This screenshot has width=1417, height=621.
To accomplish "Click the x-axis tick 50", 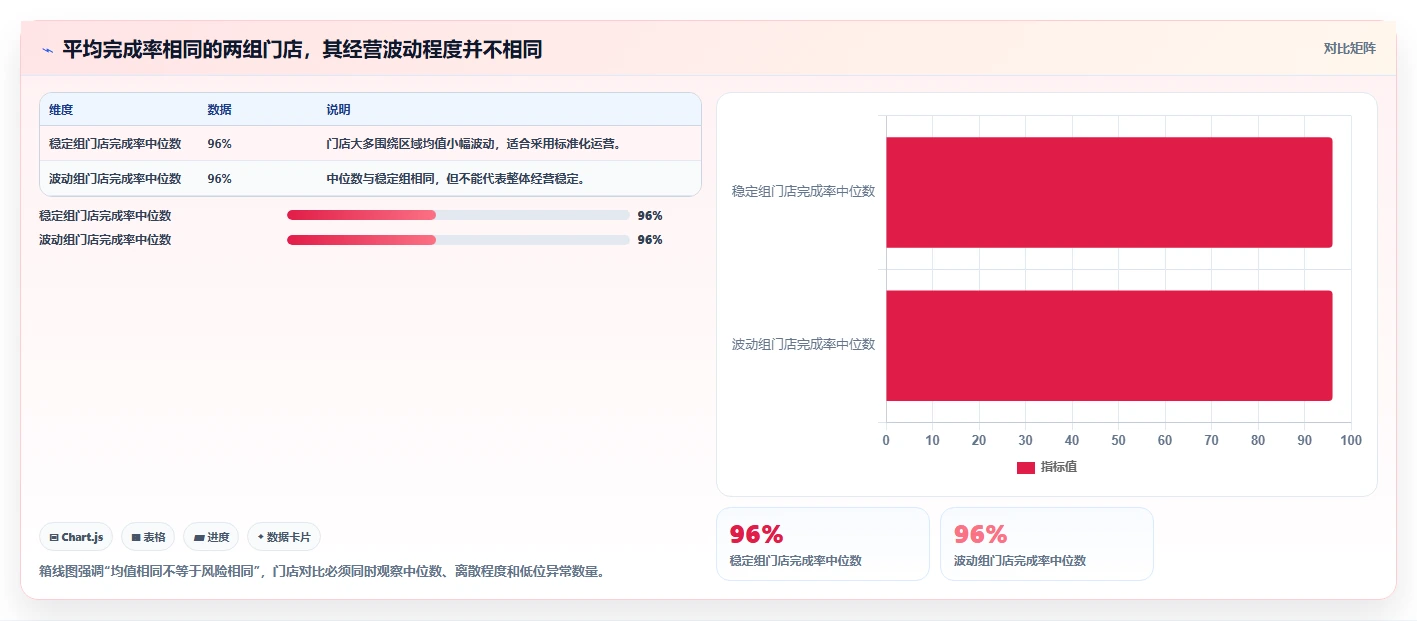I will click(1118, 441).
